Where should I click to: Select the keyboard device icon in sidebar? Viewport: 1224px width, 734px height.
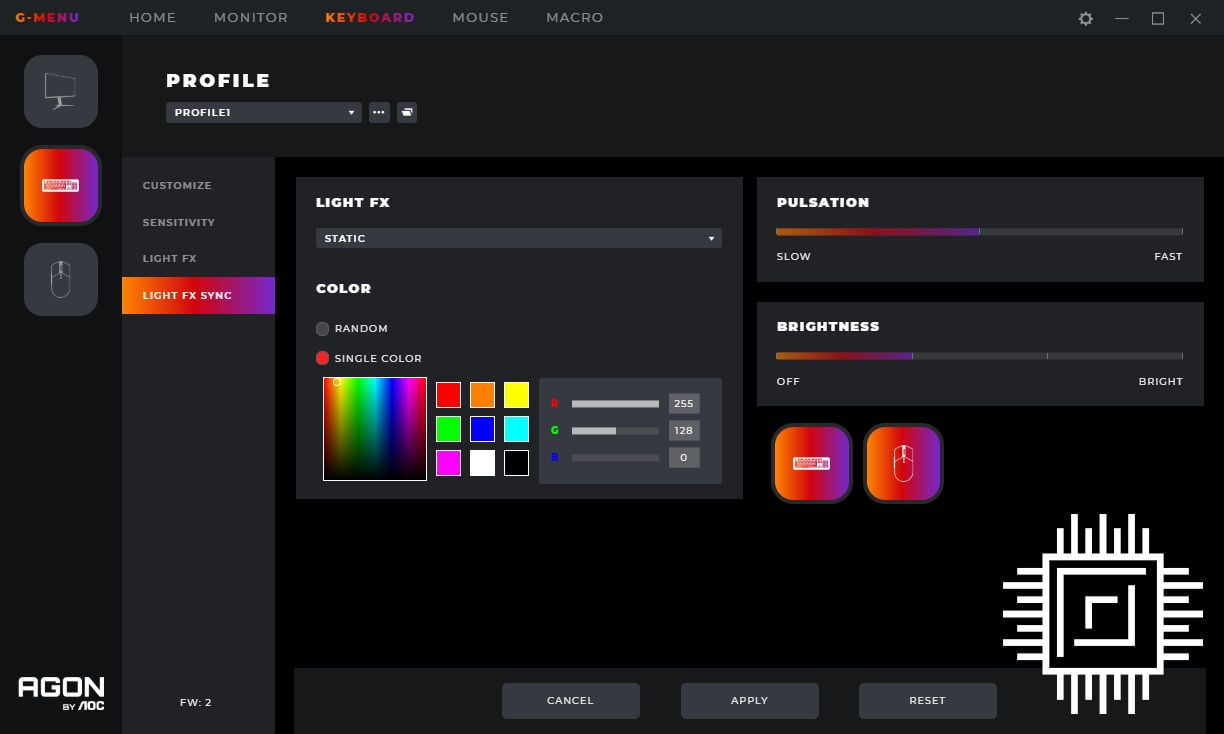coord(61,185)
